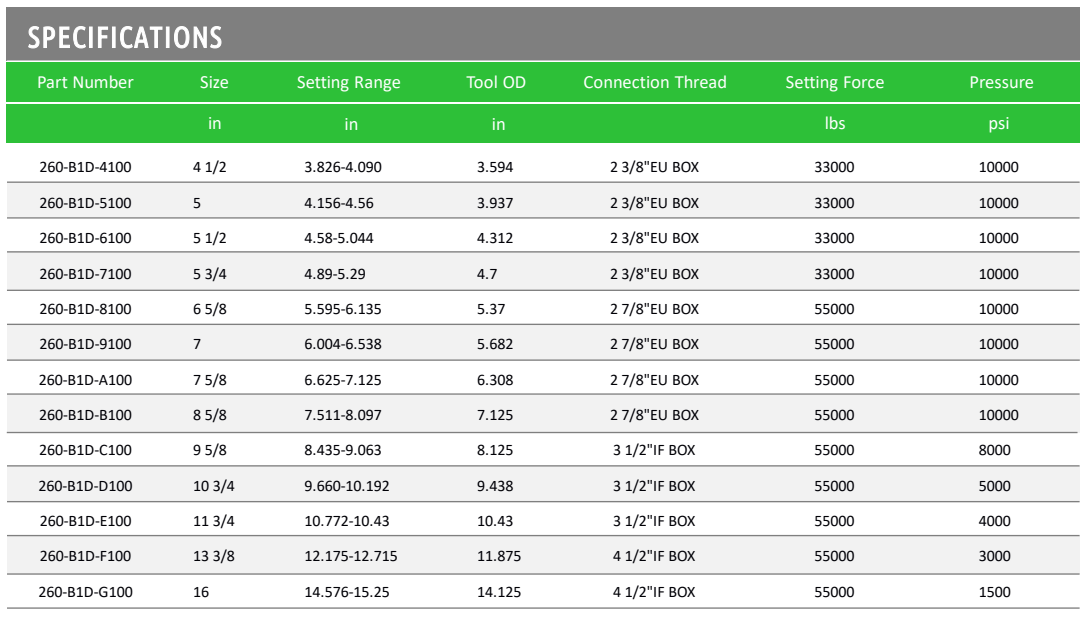The image size is (1085, 620).
Task: Select the Tool OD column header
Action: pyautogui.click(x=495, y=82)
